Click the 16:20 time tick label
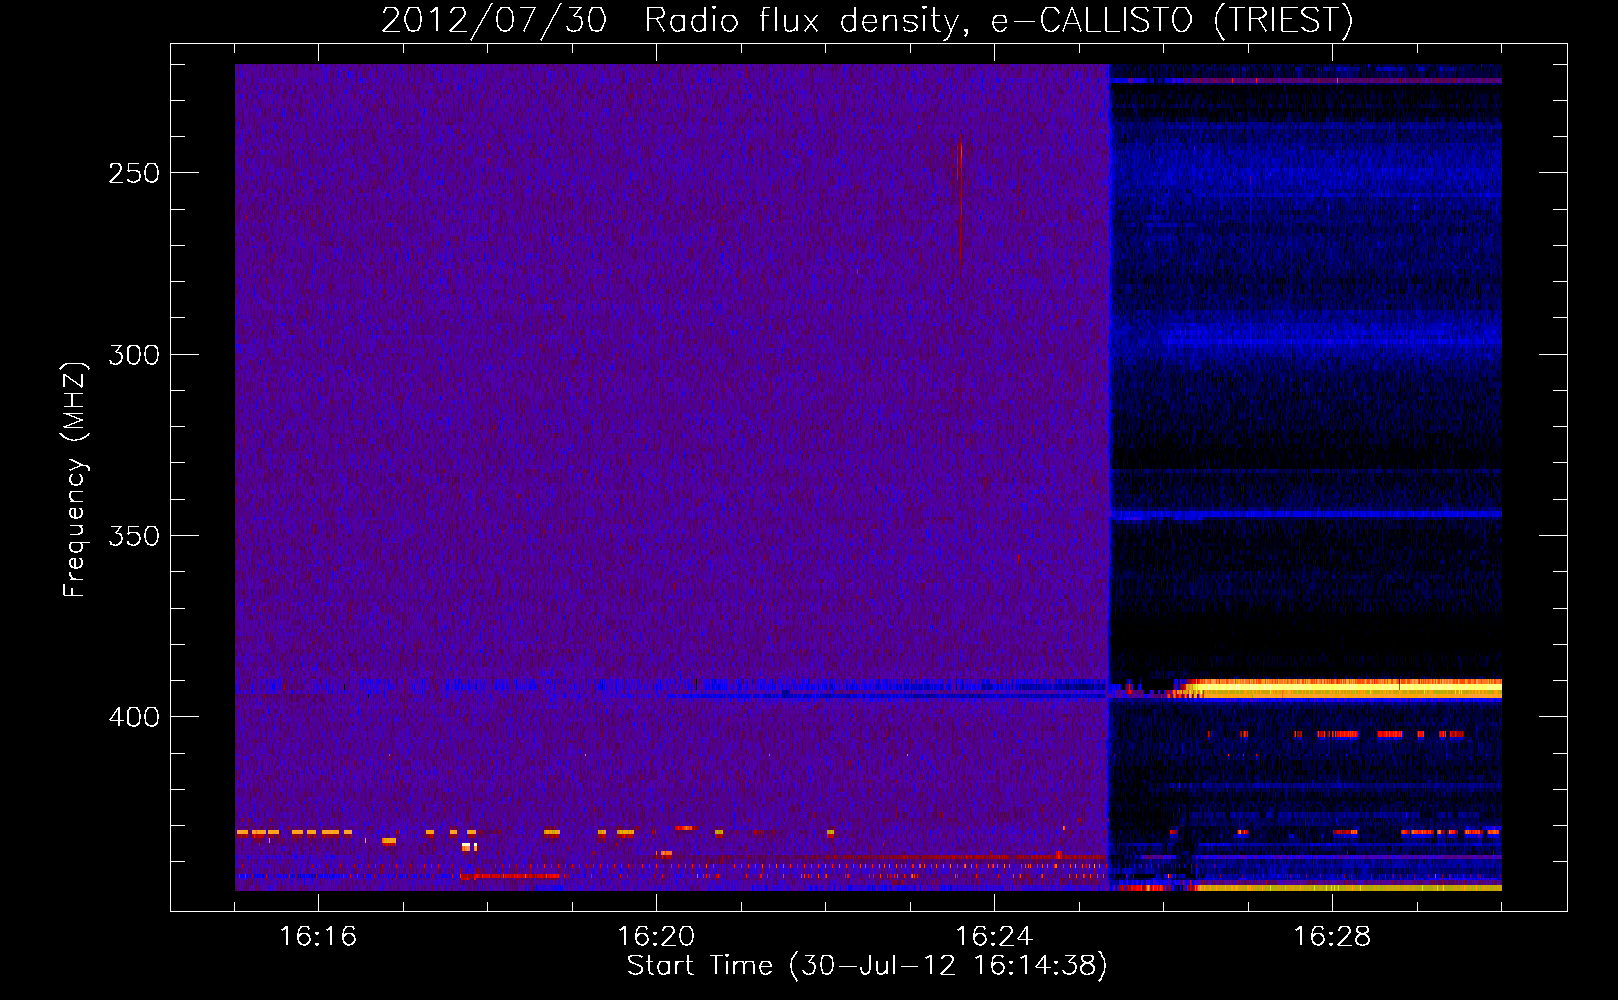Viewport: 1618px width, 1000px height. point(656,937)
